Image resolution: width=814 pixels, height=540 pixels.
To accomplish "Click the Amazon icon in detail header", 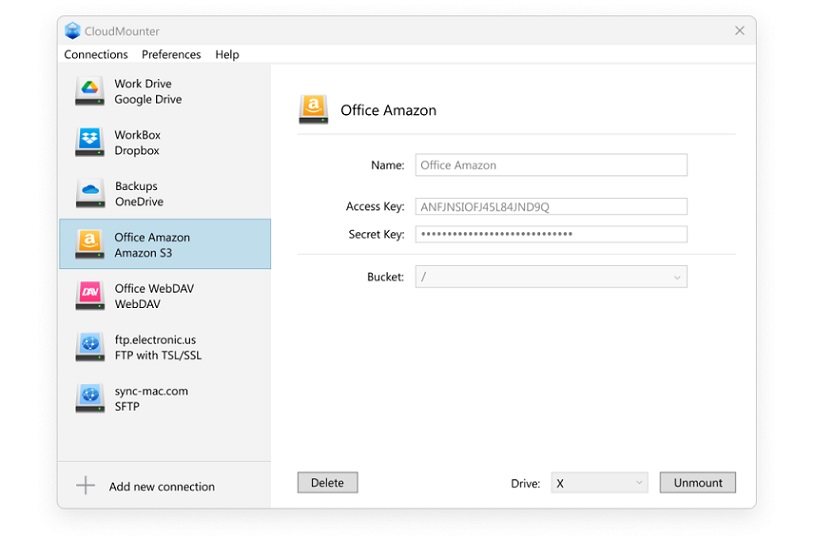I will coord(314,110).
